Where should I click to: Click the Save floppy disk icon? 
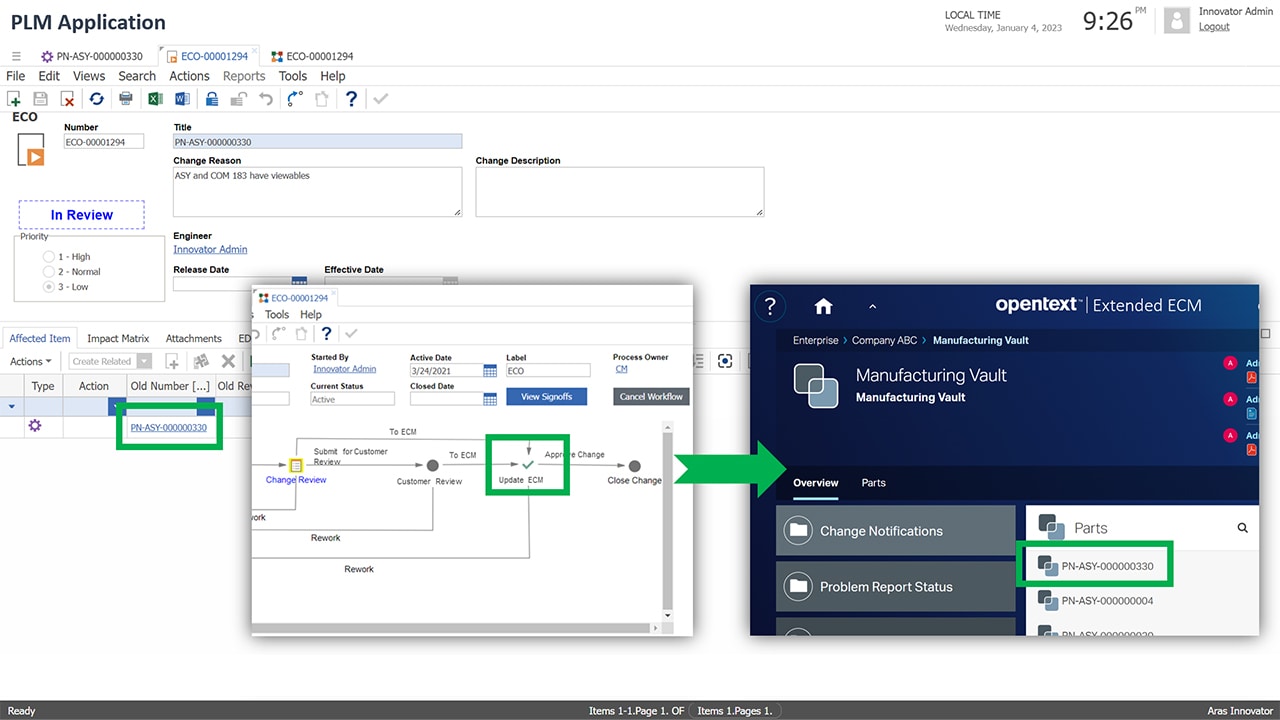pos(41,99)
